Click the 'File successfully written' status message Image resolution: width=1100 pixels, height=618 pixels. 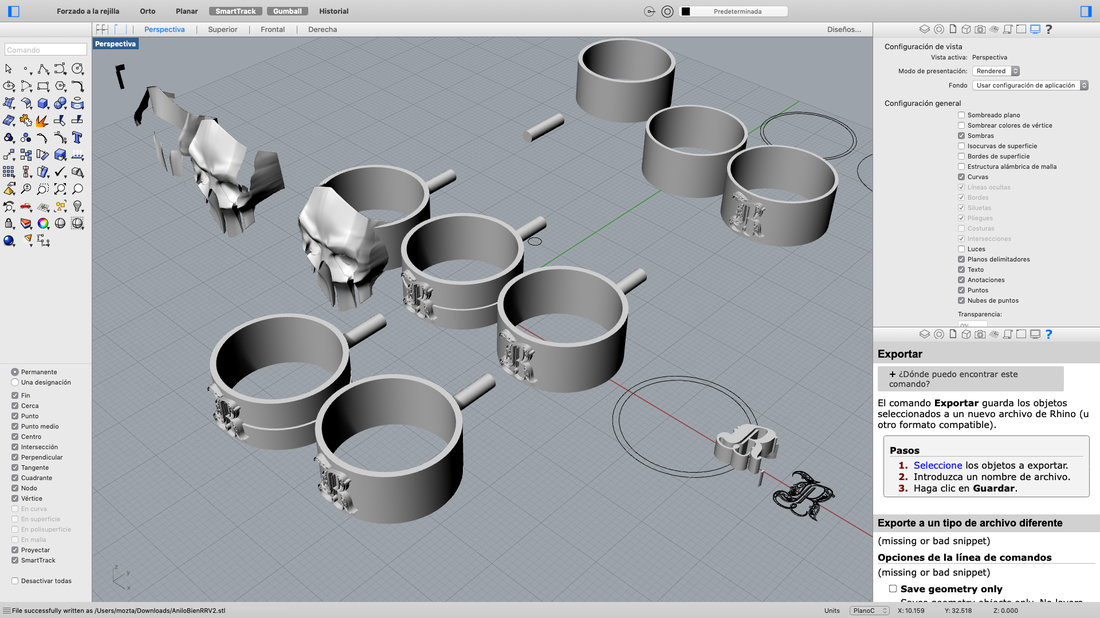[119, 610]
